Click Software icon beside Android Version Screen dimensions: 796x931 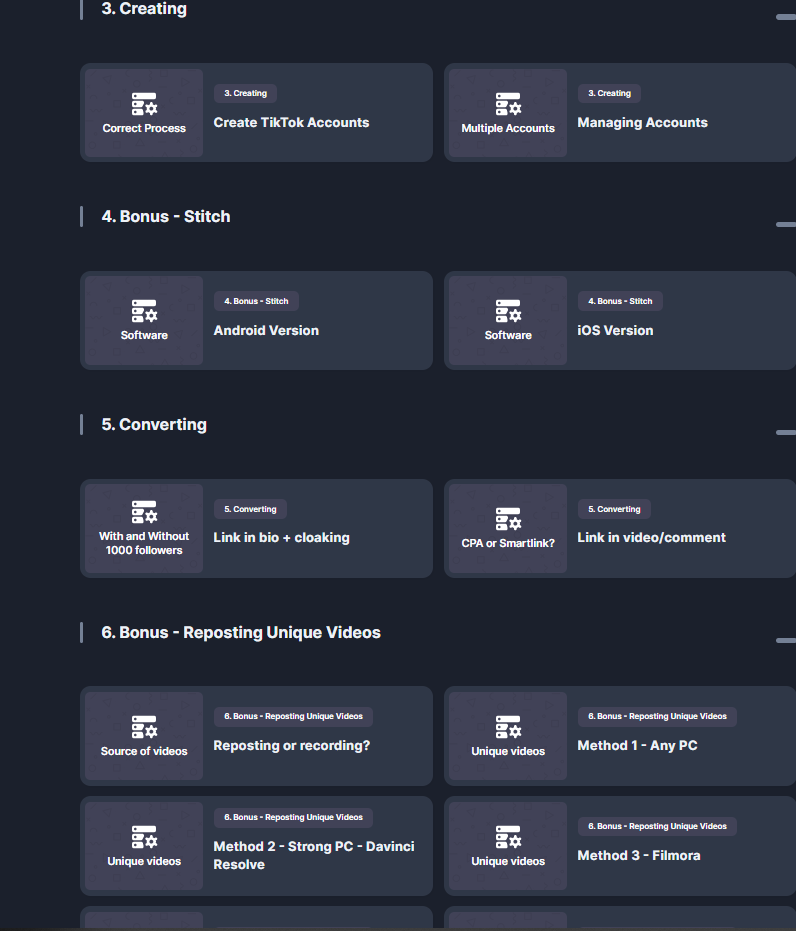pos(144,311)
